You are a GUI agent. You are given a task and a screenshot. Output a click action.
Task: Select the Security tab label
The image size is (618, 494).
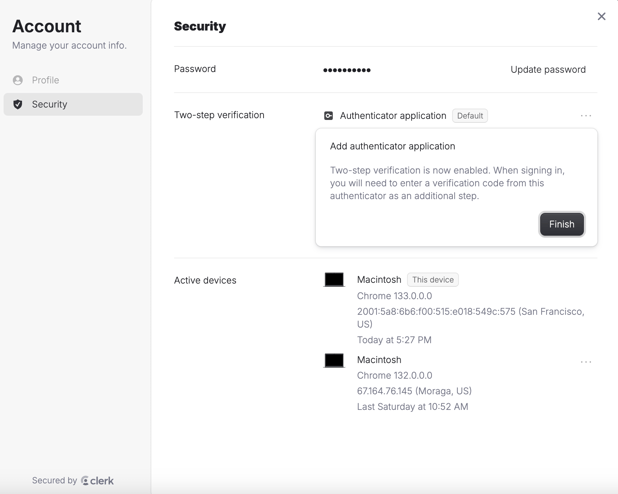pos(50,104)
